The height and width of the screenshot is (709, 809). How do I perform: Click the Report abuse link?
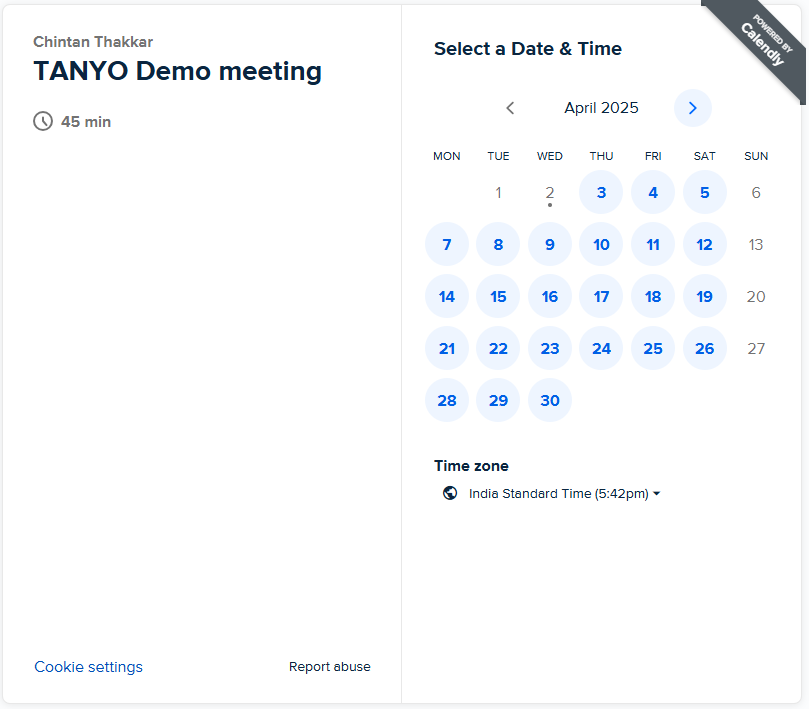(x=330, y=667)
